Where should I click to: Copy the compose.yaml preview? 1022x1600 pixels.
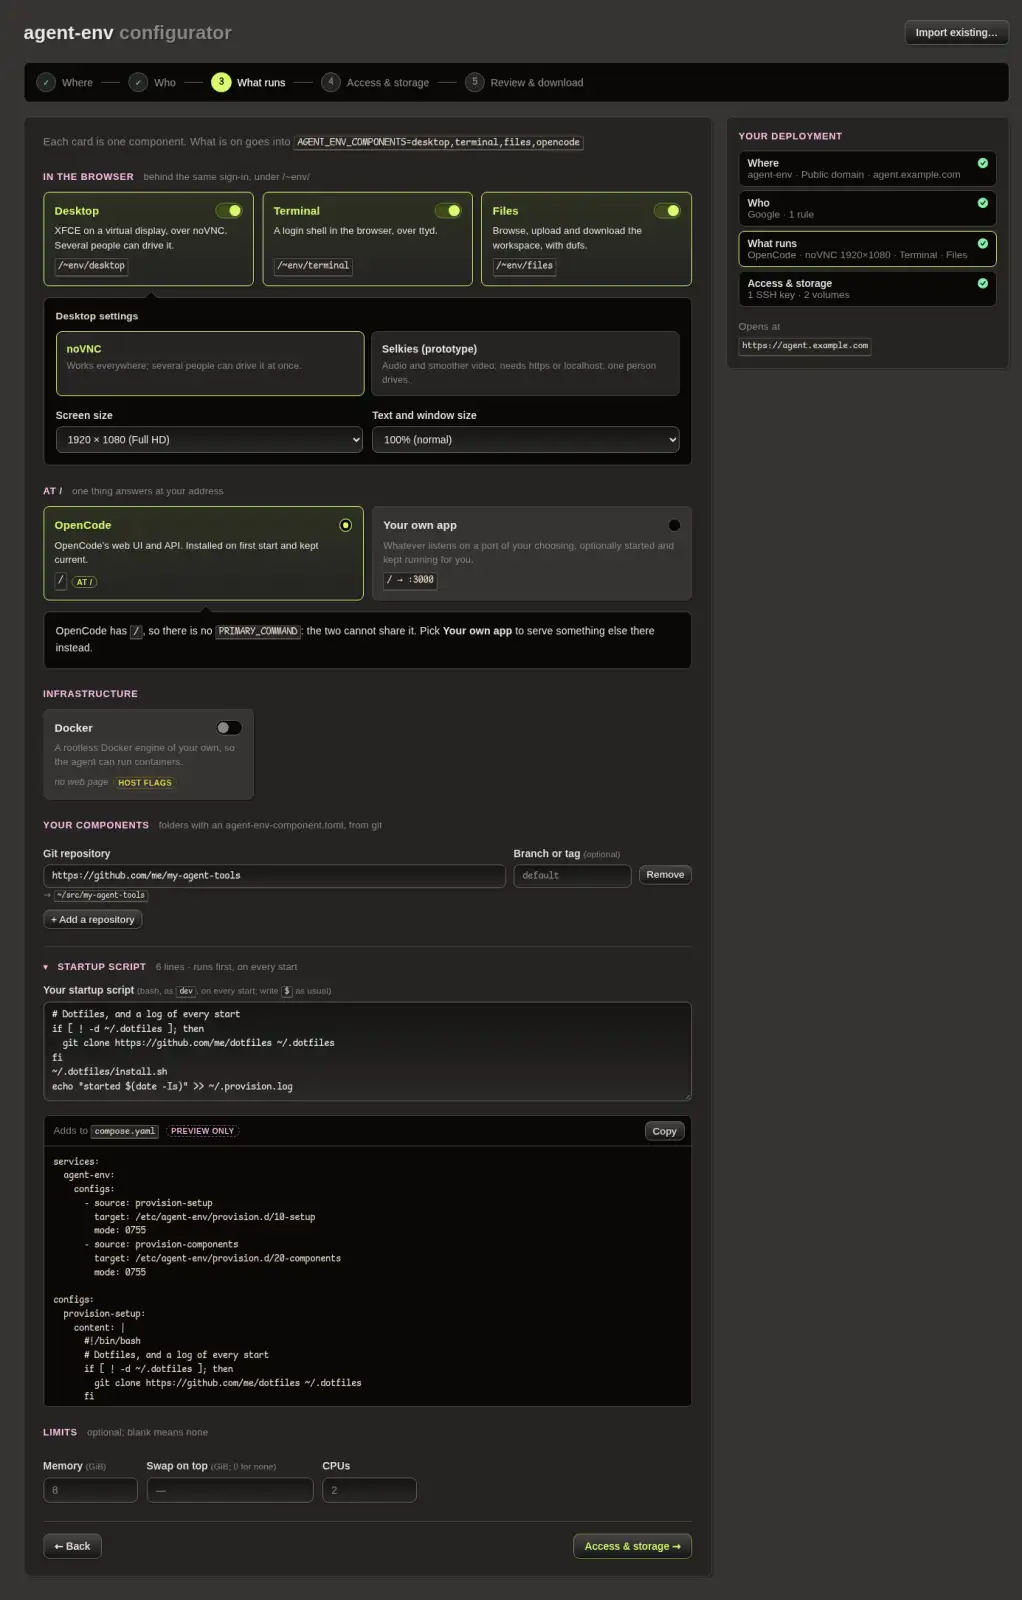[x=665, y=1131]
